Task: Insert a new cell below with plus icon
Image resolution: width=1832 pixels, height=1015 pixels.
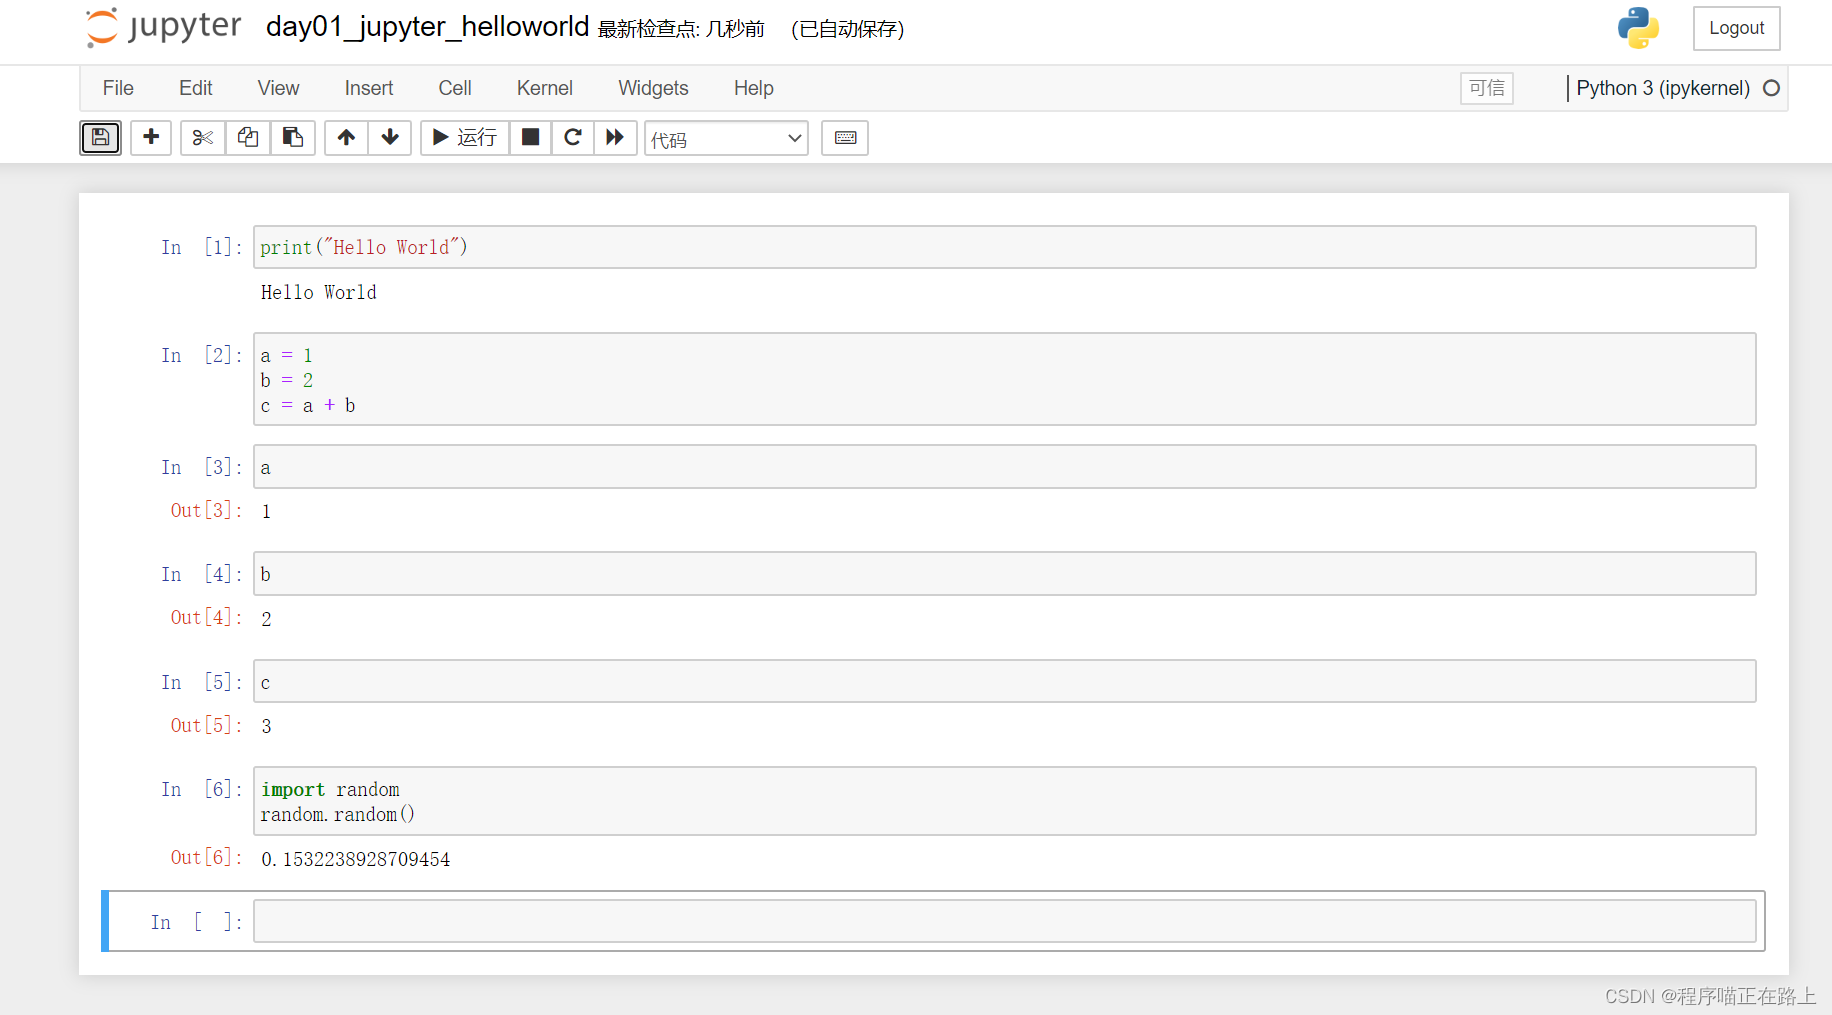Action: coord(151,138)
